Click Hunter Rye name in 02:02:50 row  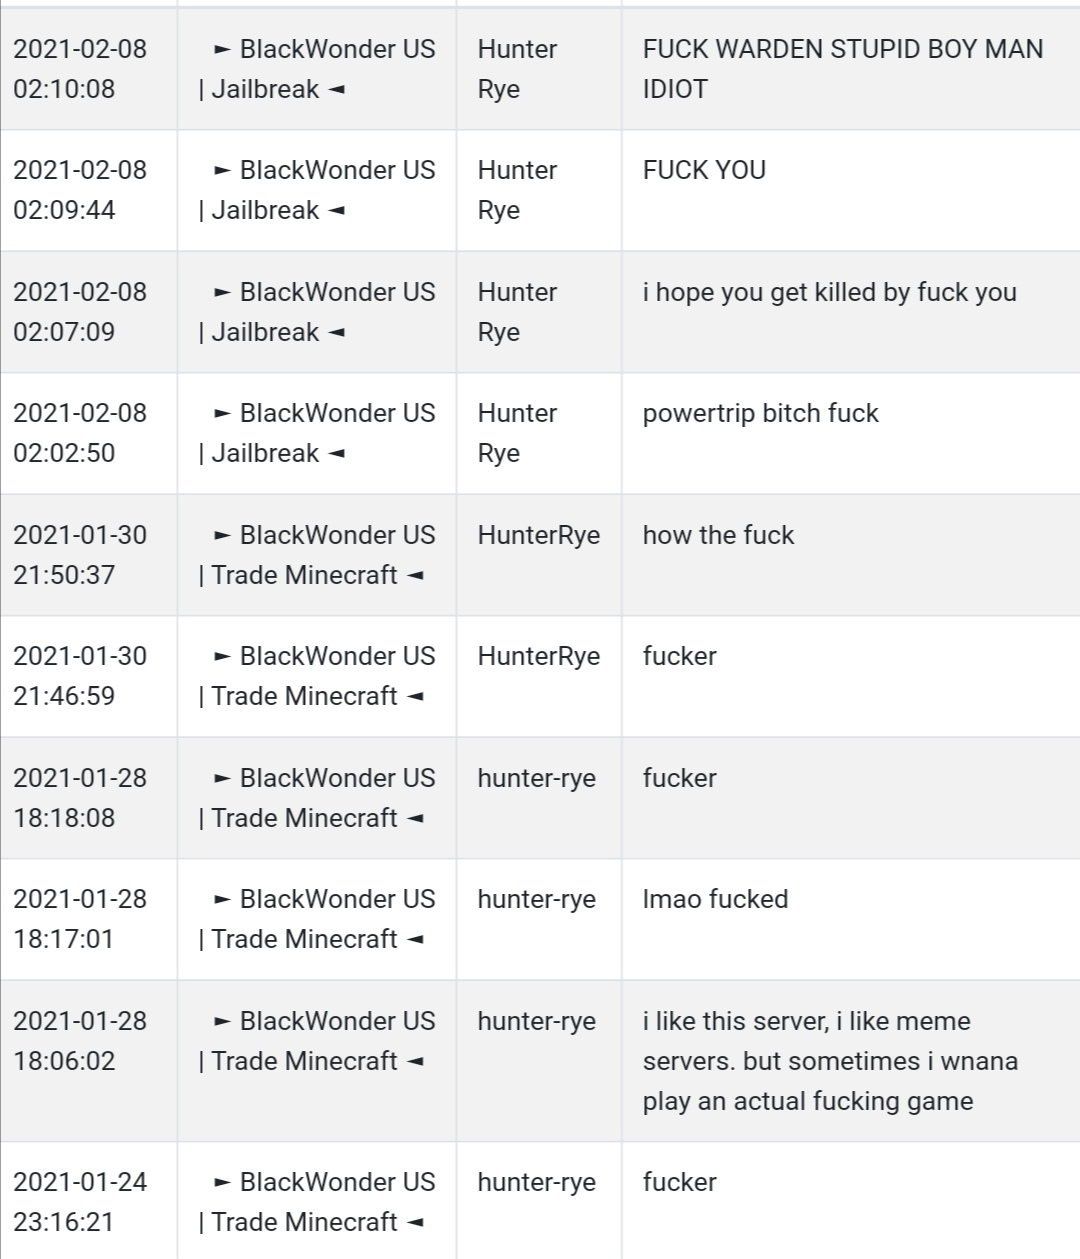[517, 433]
